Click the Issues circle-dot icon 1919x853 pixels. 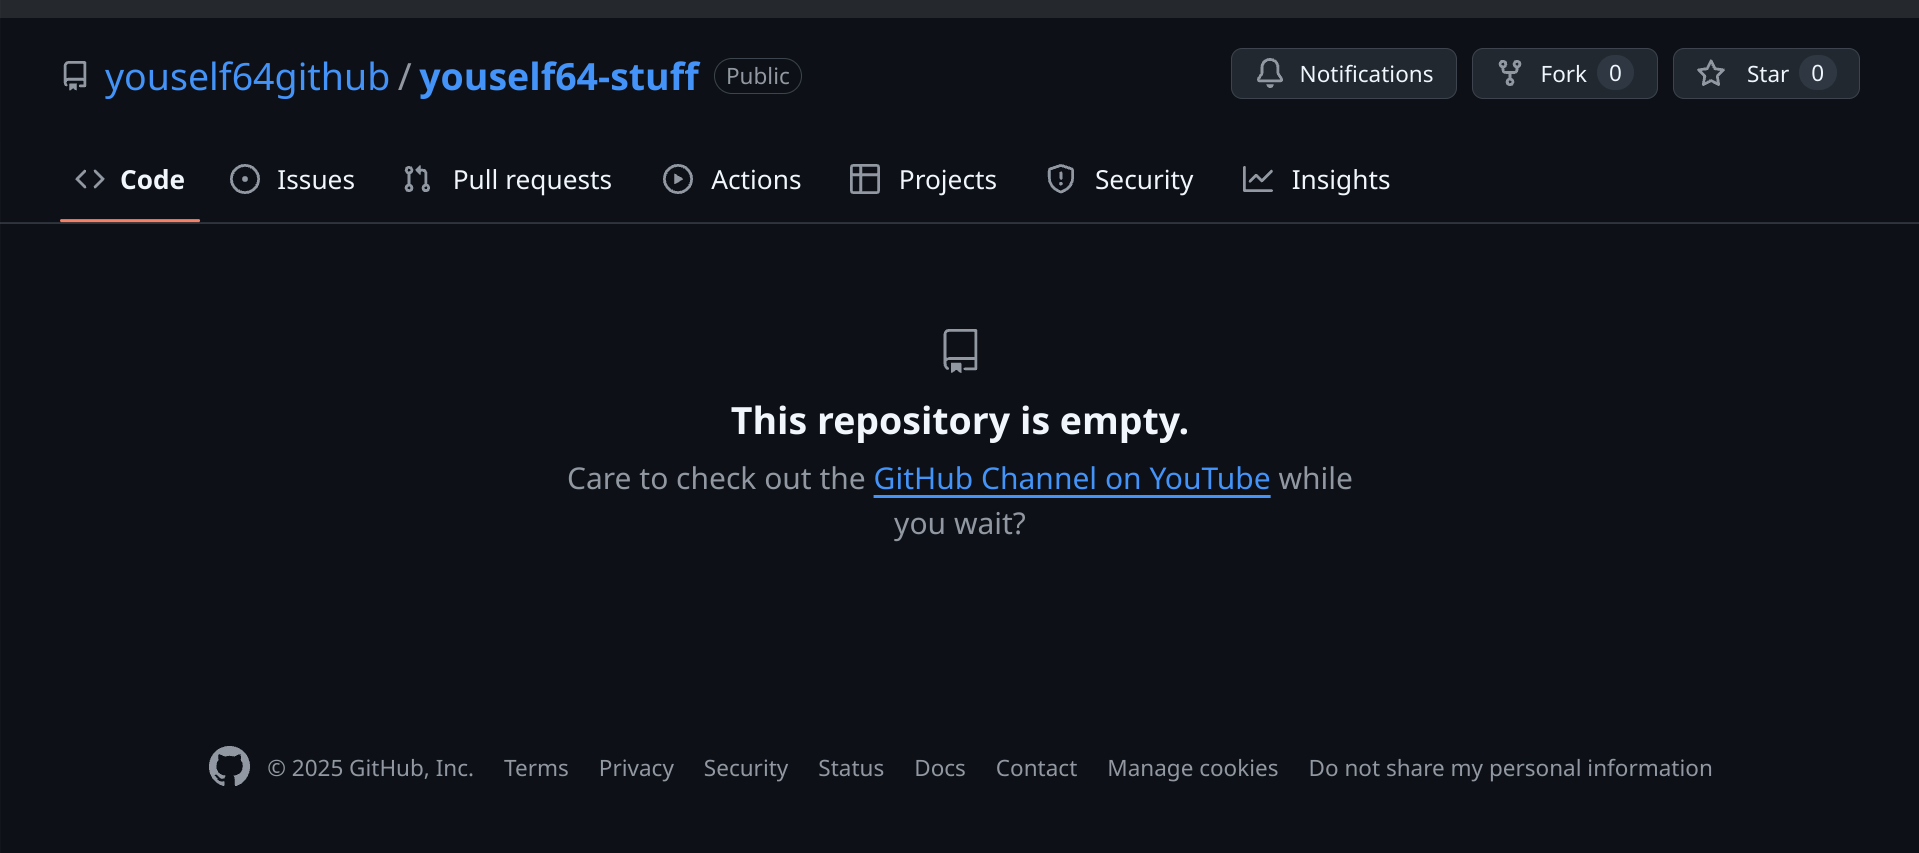[x=245, y=179]
